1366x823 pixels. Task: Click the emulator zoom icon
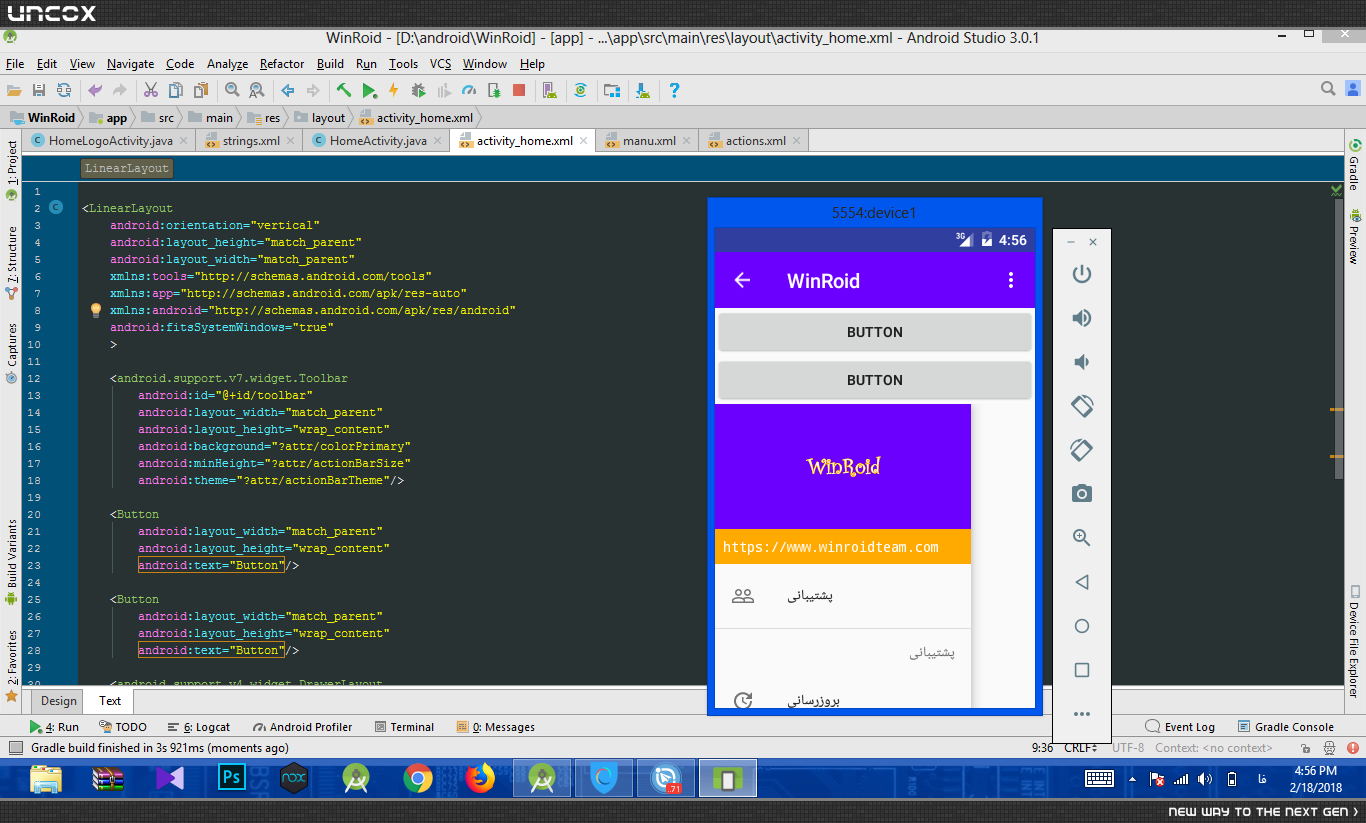[1081, 537]
